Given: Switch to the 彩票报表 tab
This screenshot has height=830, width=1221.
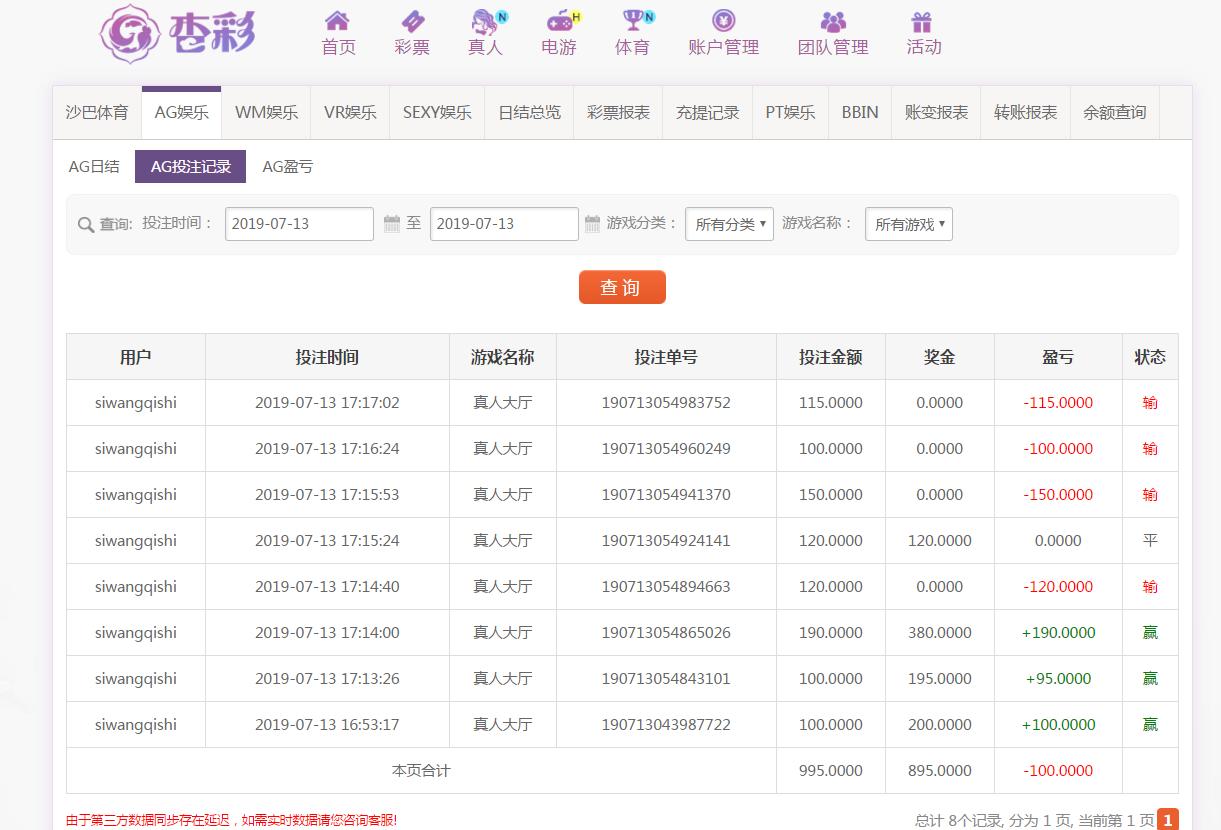Looking at the screenshot, I should pyautogui.click(x=618, y=113).
